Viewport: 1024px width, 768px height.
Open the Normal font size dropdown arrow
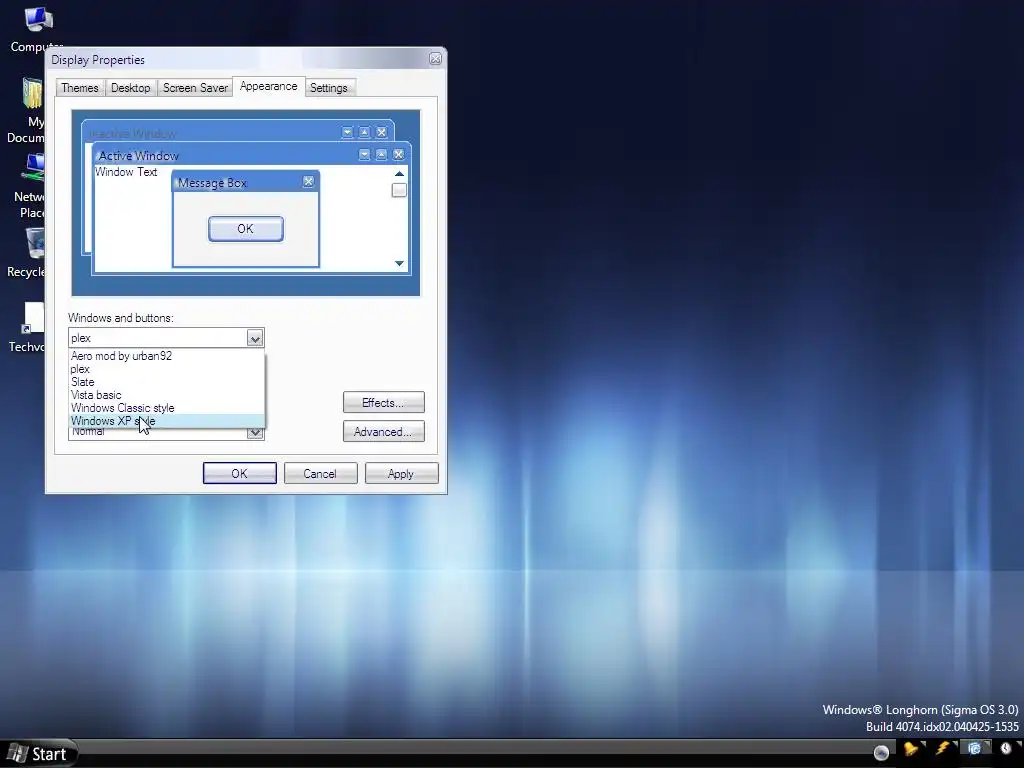coord(255,432)
